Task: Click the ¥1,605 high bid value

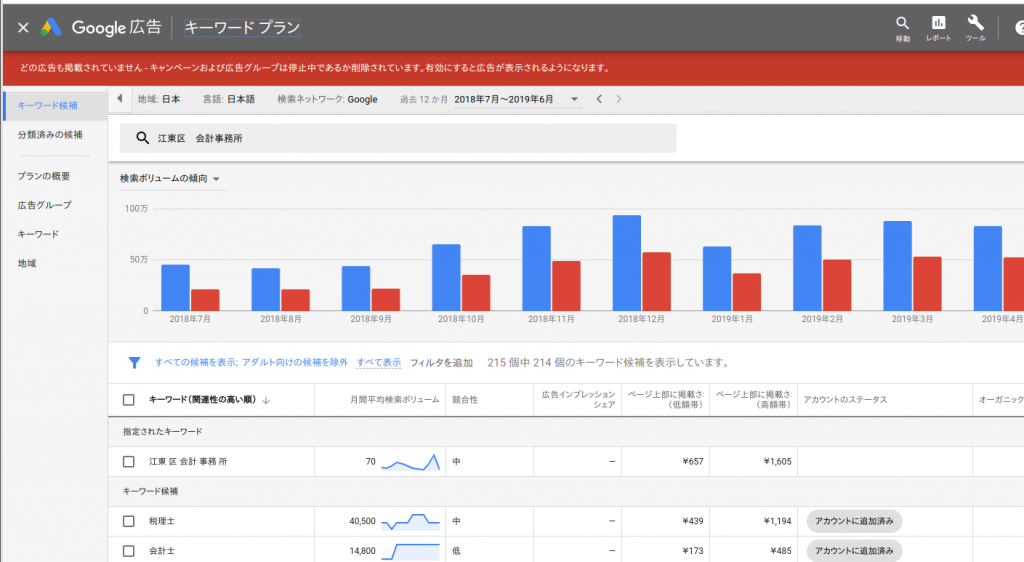Action: pos(777,461)
